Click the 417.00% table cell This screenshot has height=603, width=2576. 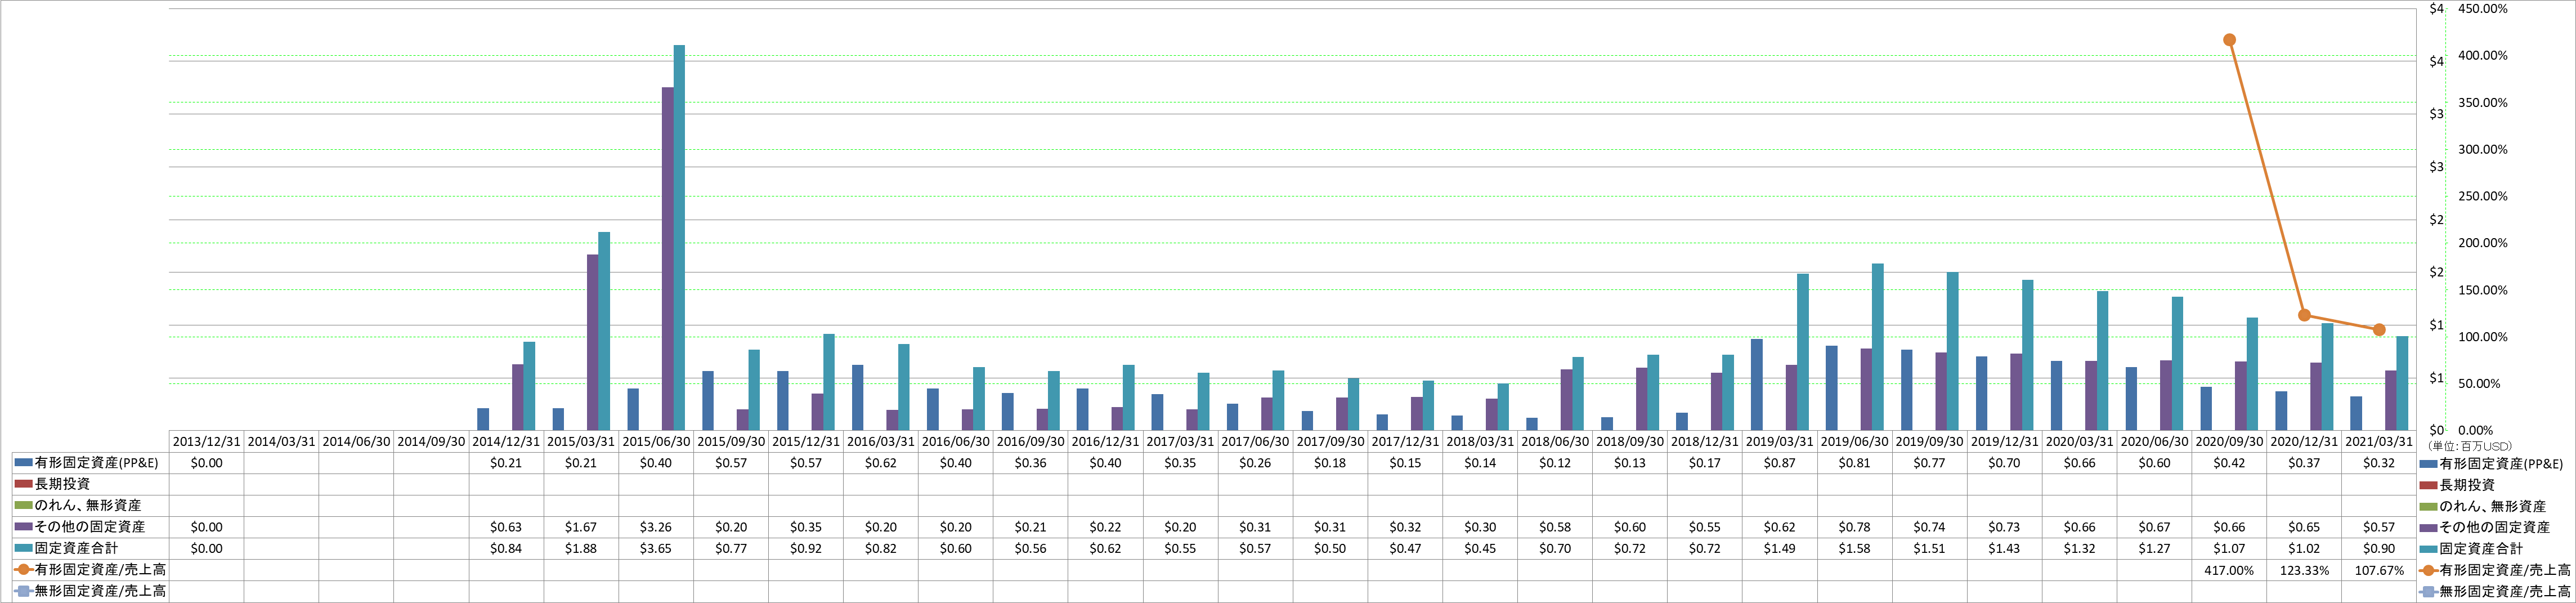tap(2229, 570)
